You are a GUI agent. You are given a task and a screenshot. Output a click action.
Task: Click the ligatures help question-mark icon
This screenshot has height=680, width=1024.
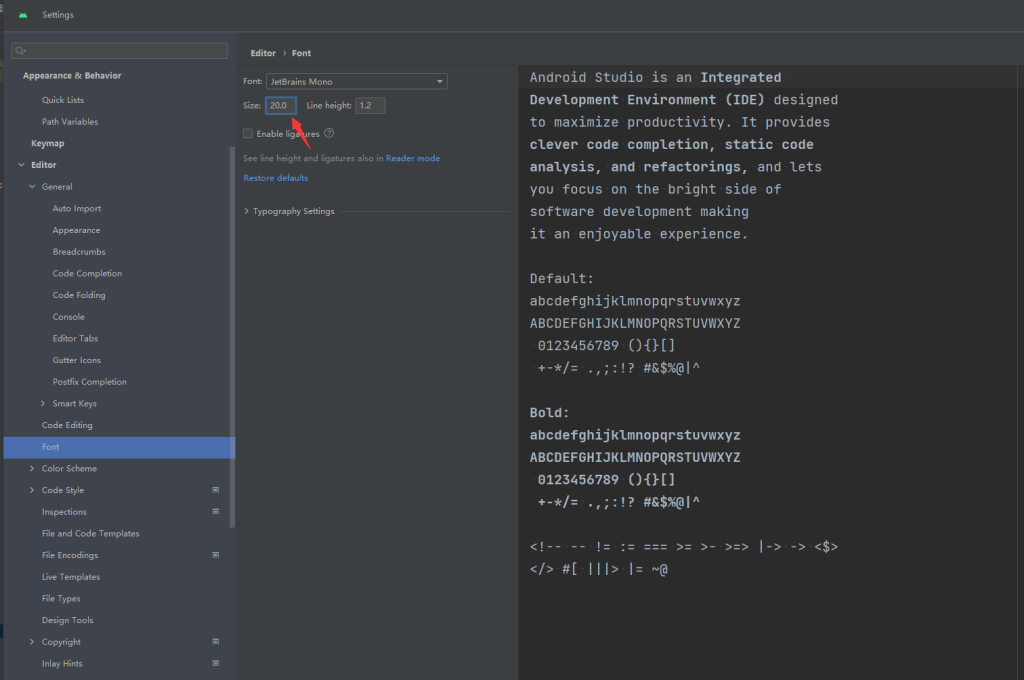point(329,133)
